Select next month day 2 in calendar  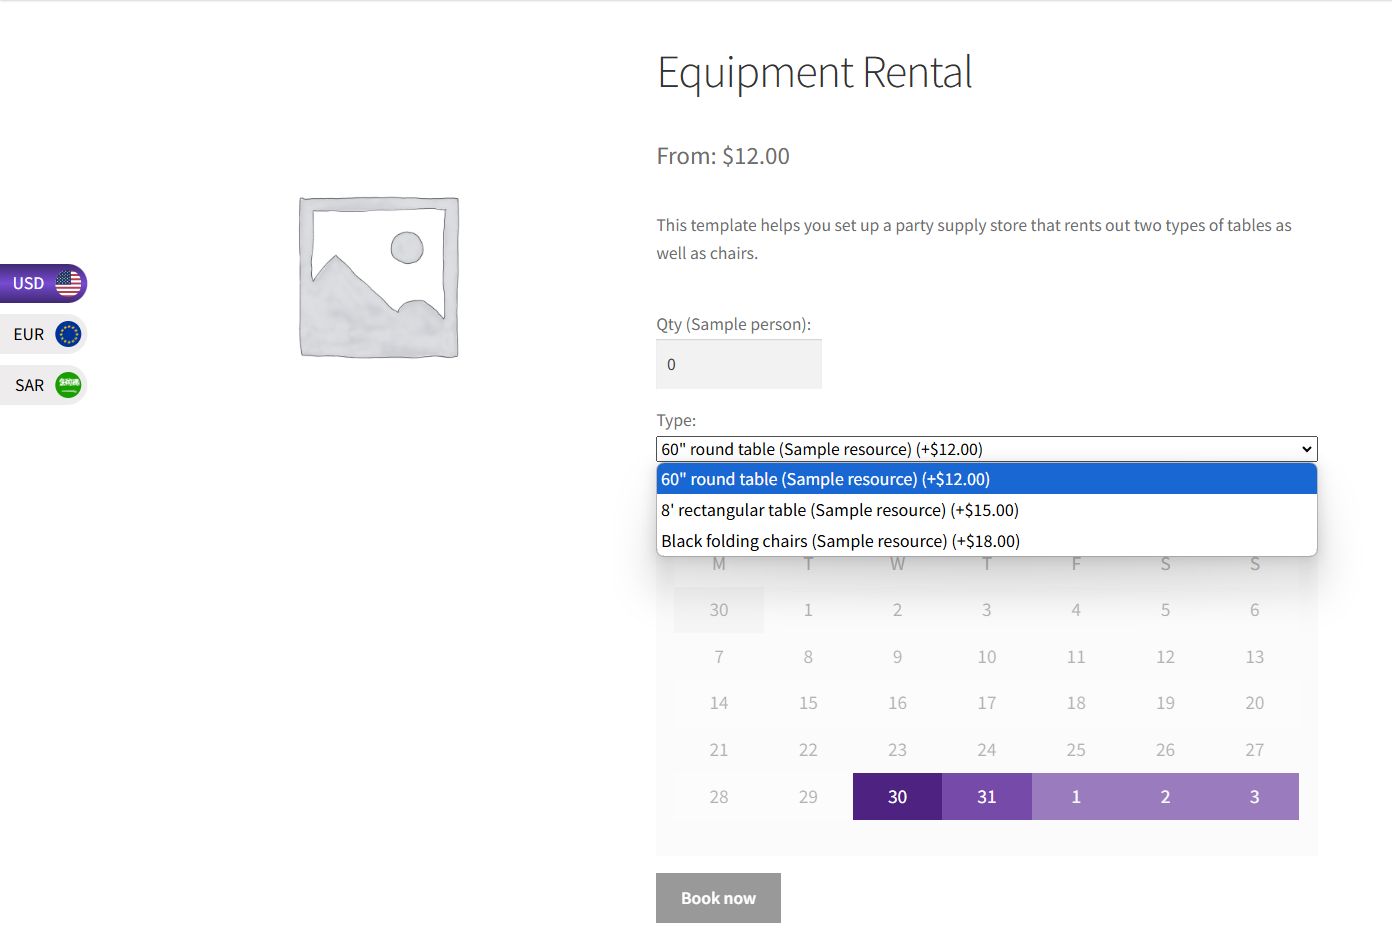click(1165, 797)
